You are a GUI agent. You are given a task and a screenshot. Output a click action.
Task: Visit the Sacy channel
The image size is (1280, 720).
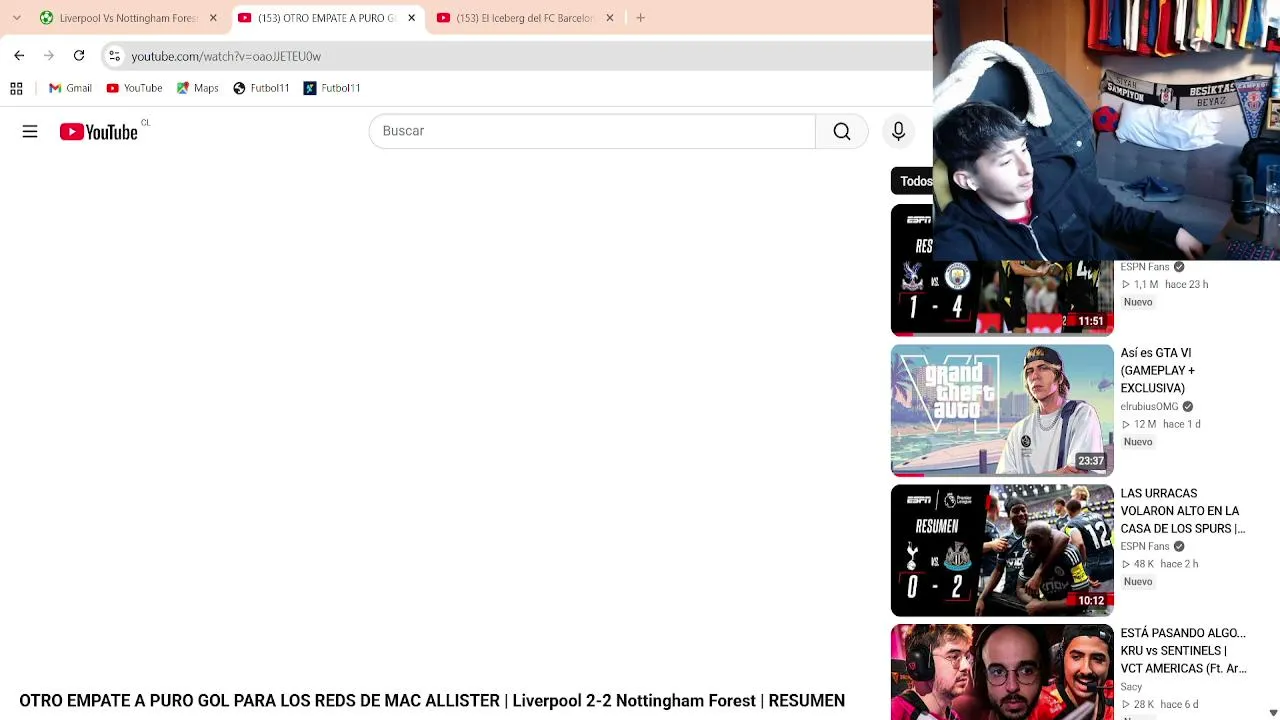1131,687
